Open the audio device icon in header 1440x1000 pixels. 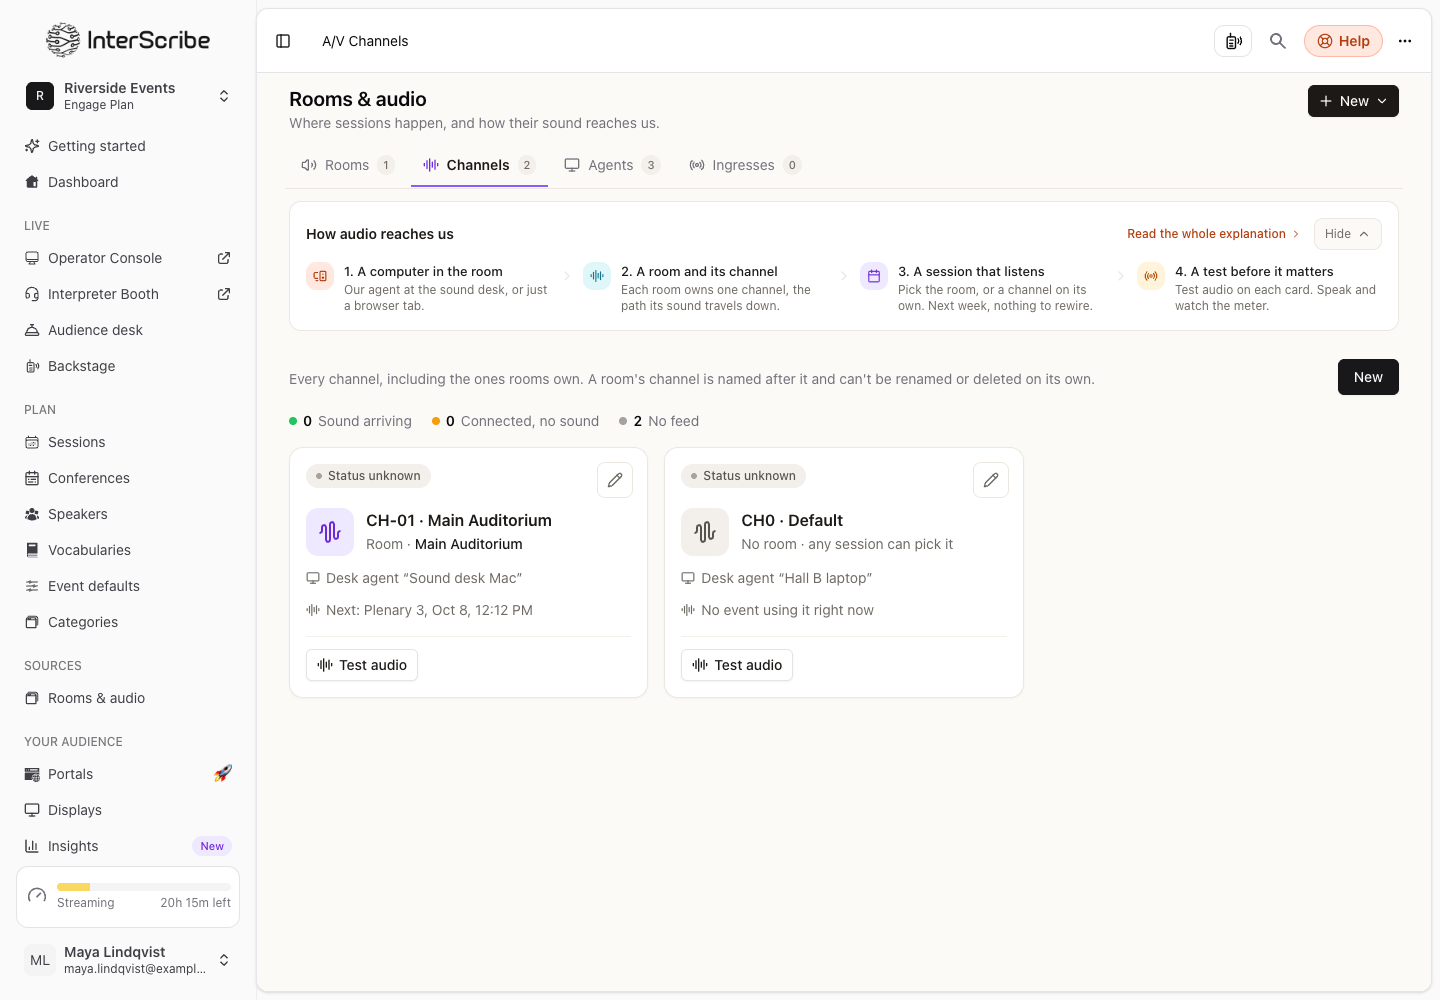point(1233,41)
